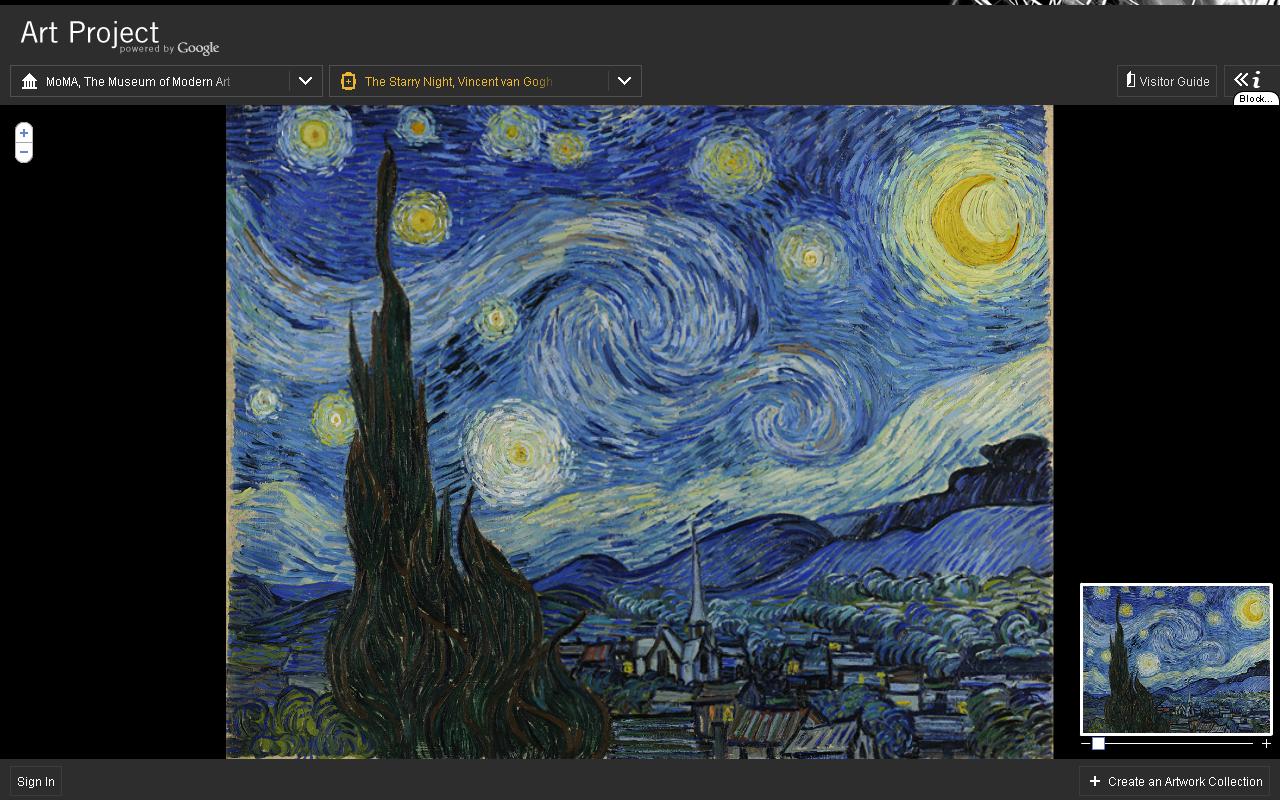The height and width of the screenshot is (800, 1280).
Task: Click the plus icon beside Create an Artwork Collection
Action: click(1095, 781)
